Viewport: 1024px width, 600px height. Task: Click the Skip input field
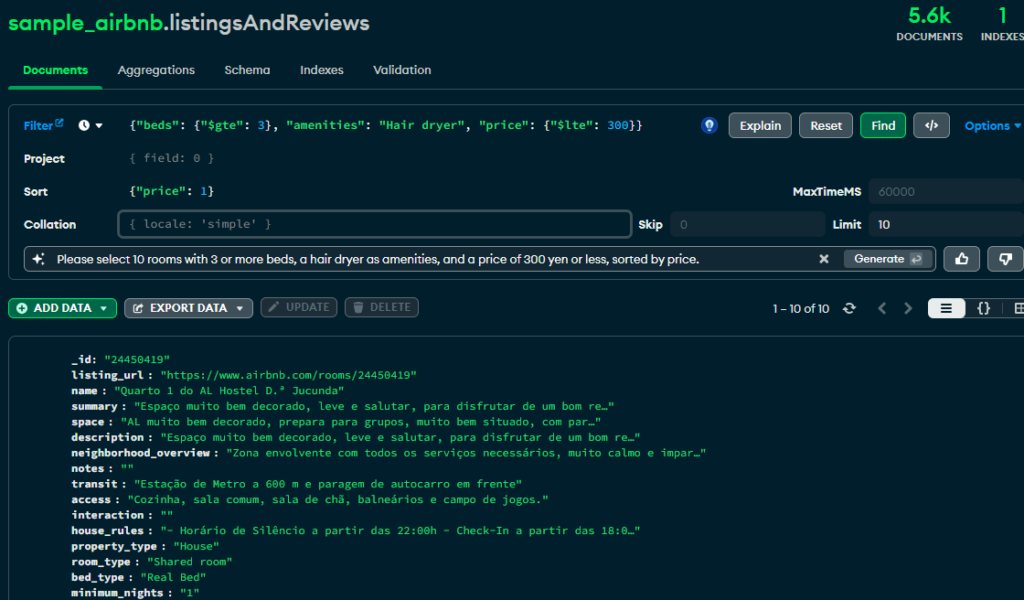coord(748,225)
